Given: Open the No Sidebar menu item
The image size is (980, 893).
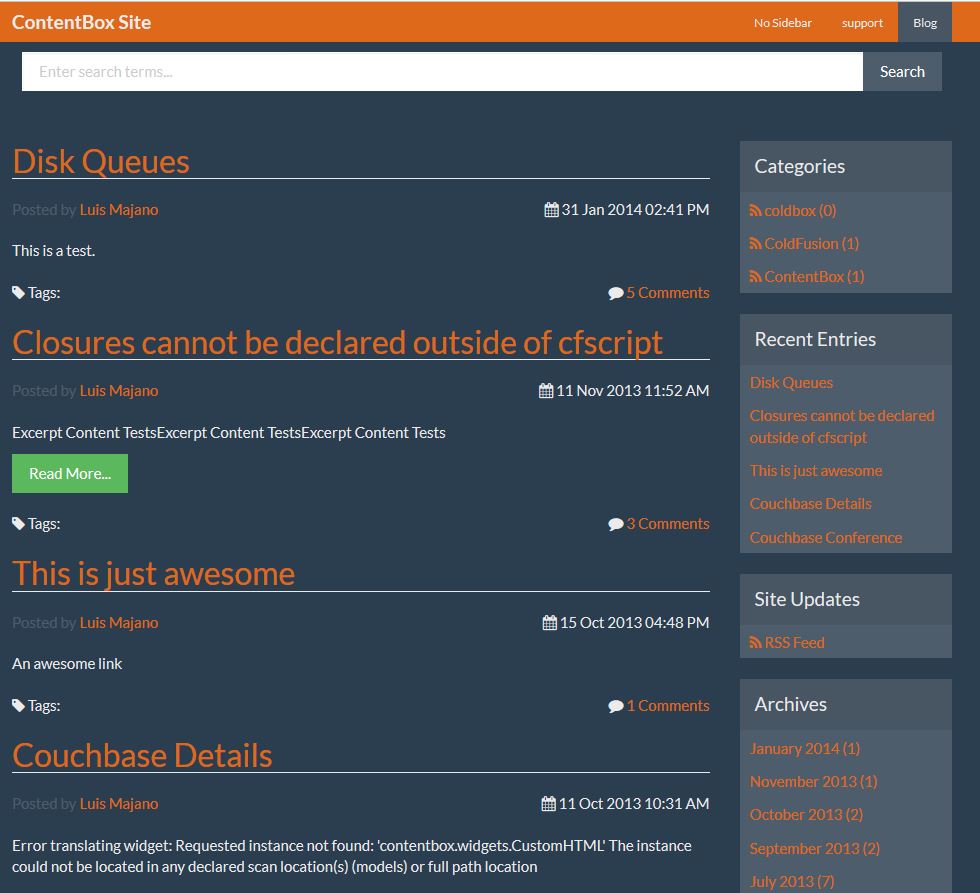Looking at the screenshot, I should (x=782, y=23).
